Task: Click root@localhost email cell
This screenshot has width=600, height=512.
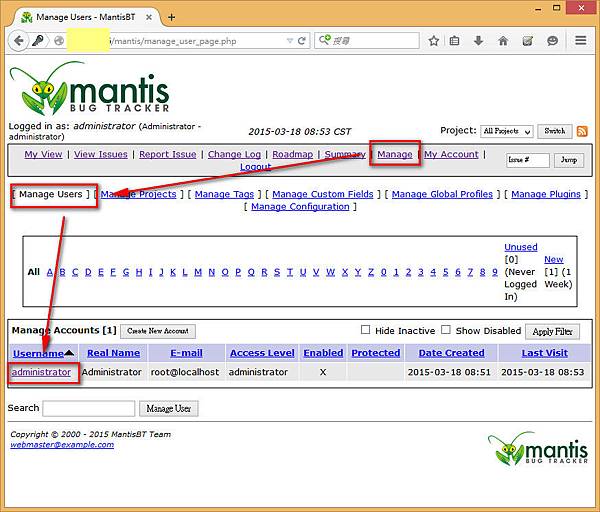Action: pyautogui.click(x=185, y=372)
